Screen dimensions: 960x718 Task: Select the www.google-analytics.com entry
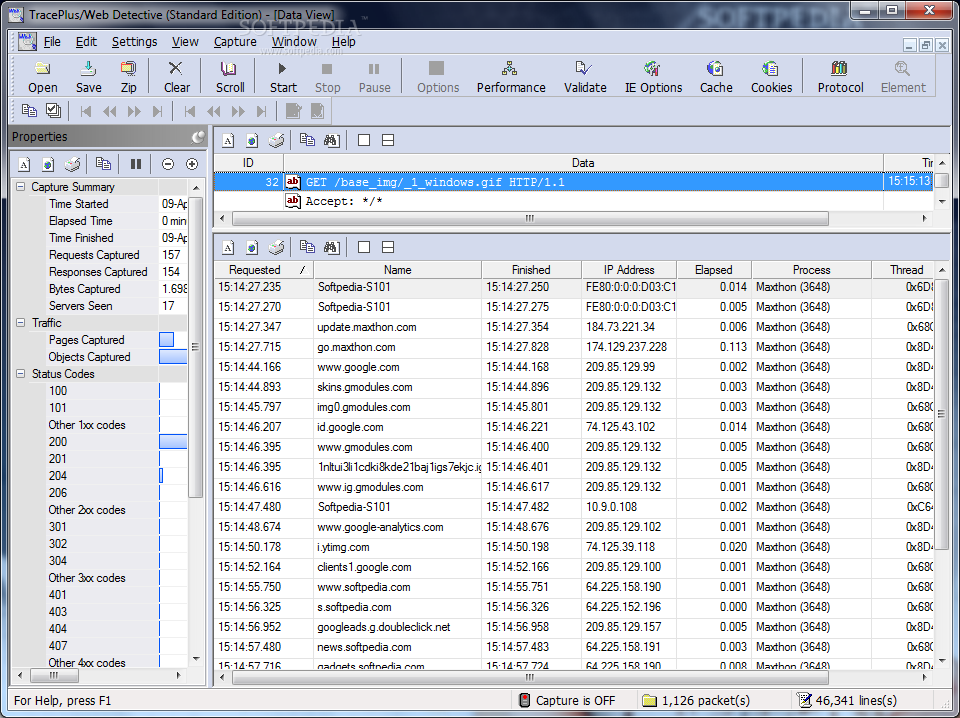tap(574, 527)
